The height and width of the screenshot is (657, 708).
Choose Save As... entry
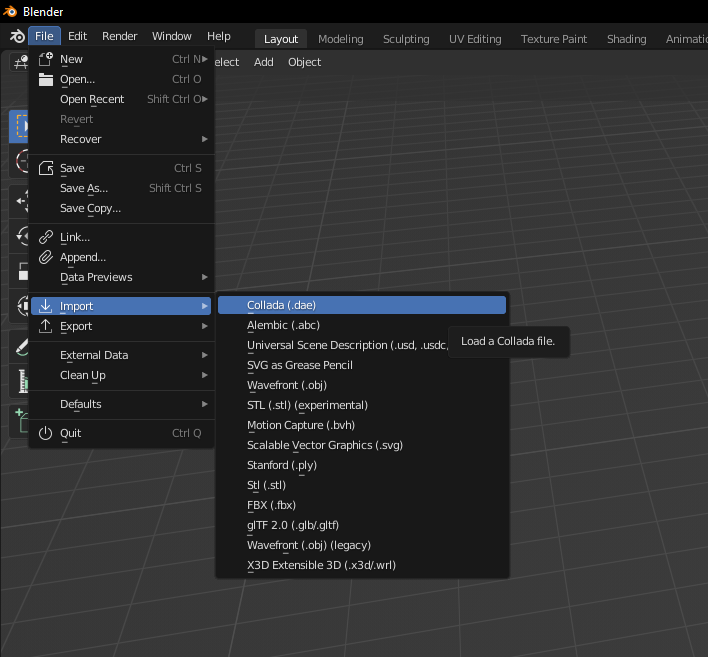pos(121,188)
